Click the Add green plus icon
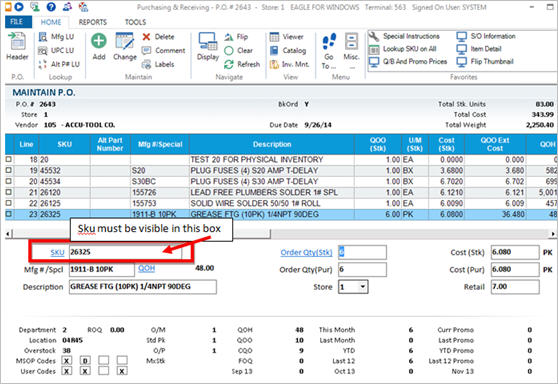Screen dimensions: 558x384 point(99,41)
